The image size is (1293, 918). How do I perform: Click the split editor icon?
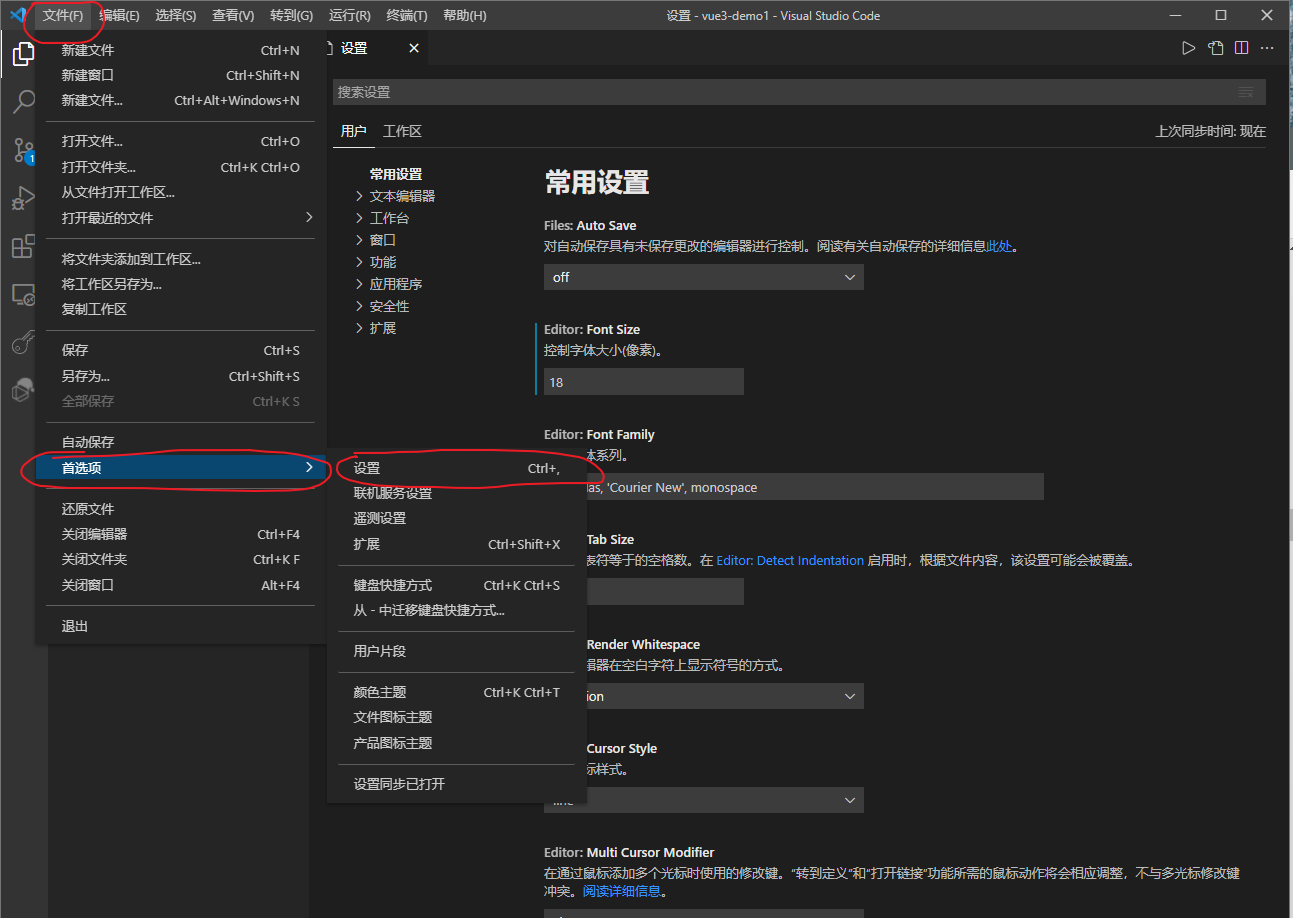pos(1241,48)
